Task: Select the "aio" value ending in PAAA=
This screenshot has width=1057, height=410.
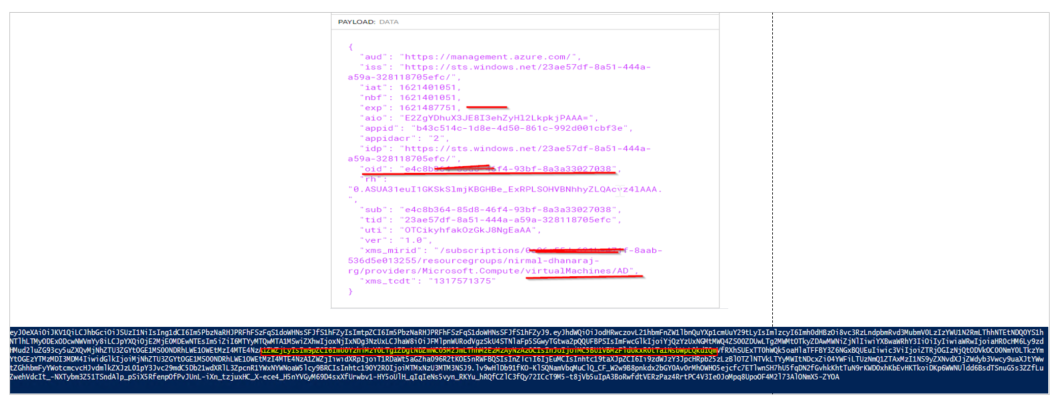Action: (x=498, y=118)
